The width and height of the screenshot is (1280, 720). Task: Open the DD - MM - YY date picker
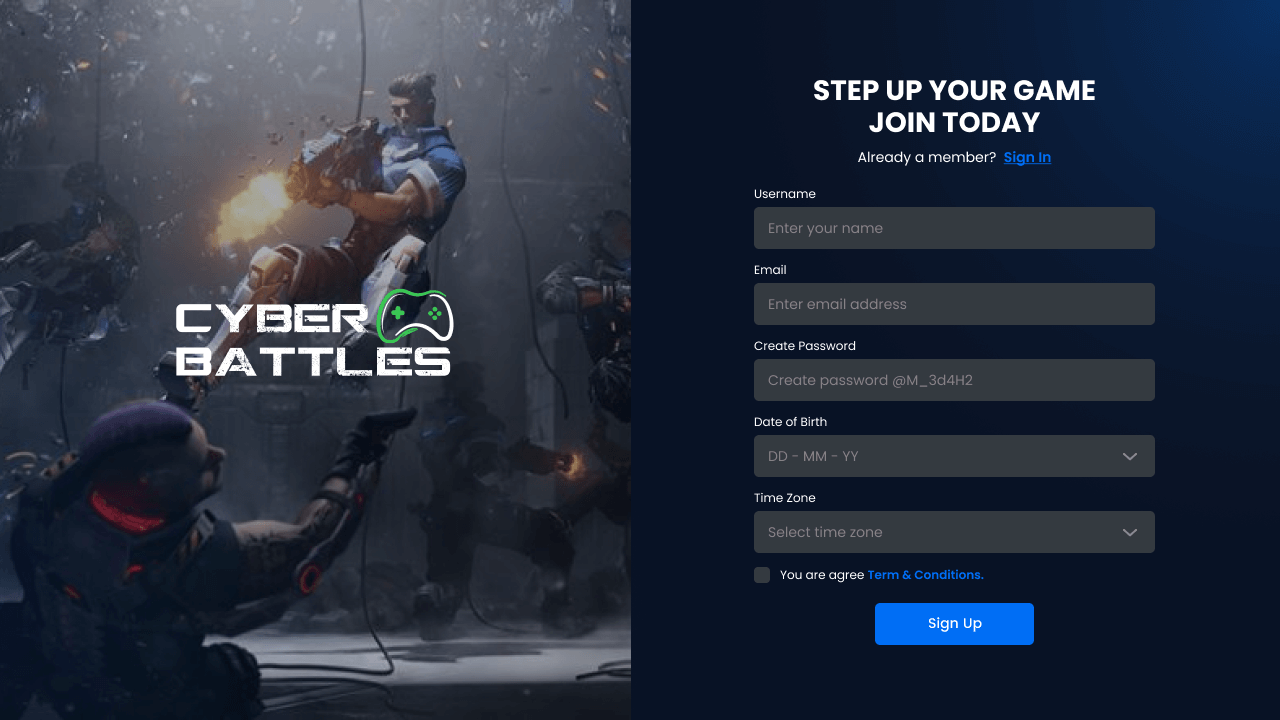pos(954,456)
